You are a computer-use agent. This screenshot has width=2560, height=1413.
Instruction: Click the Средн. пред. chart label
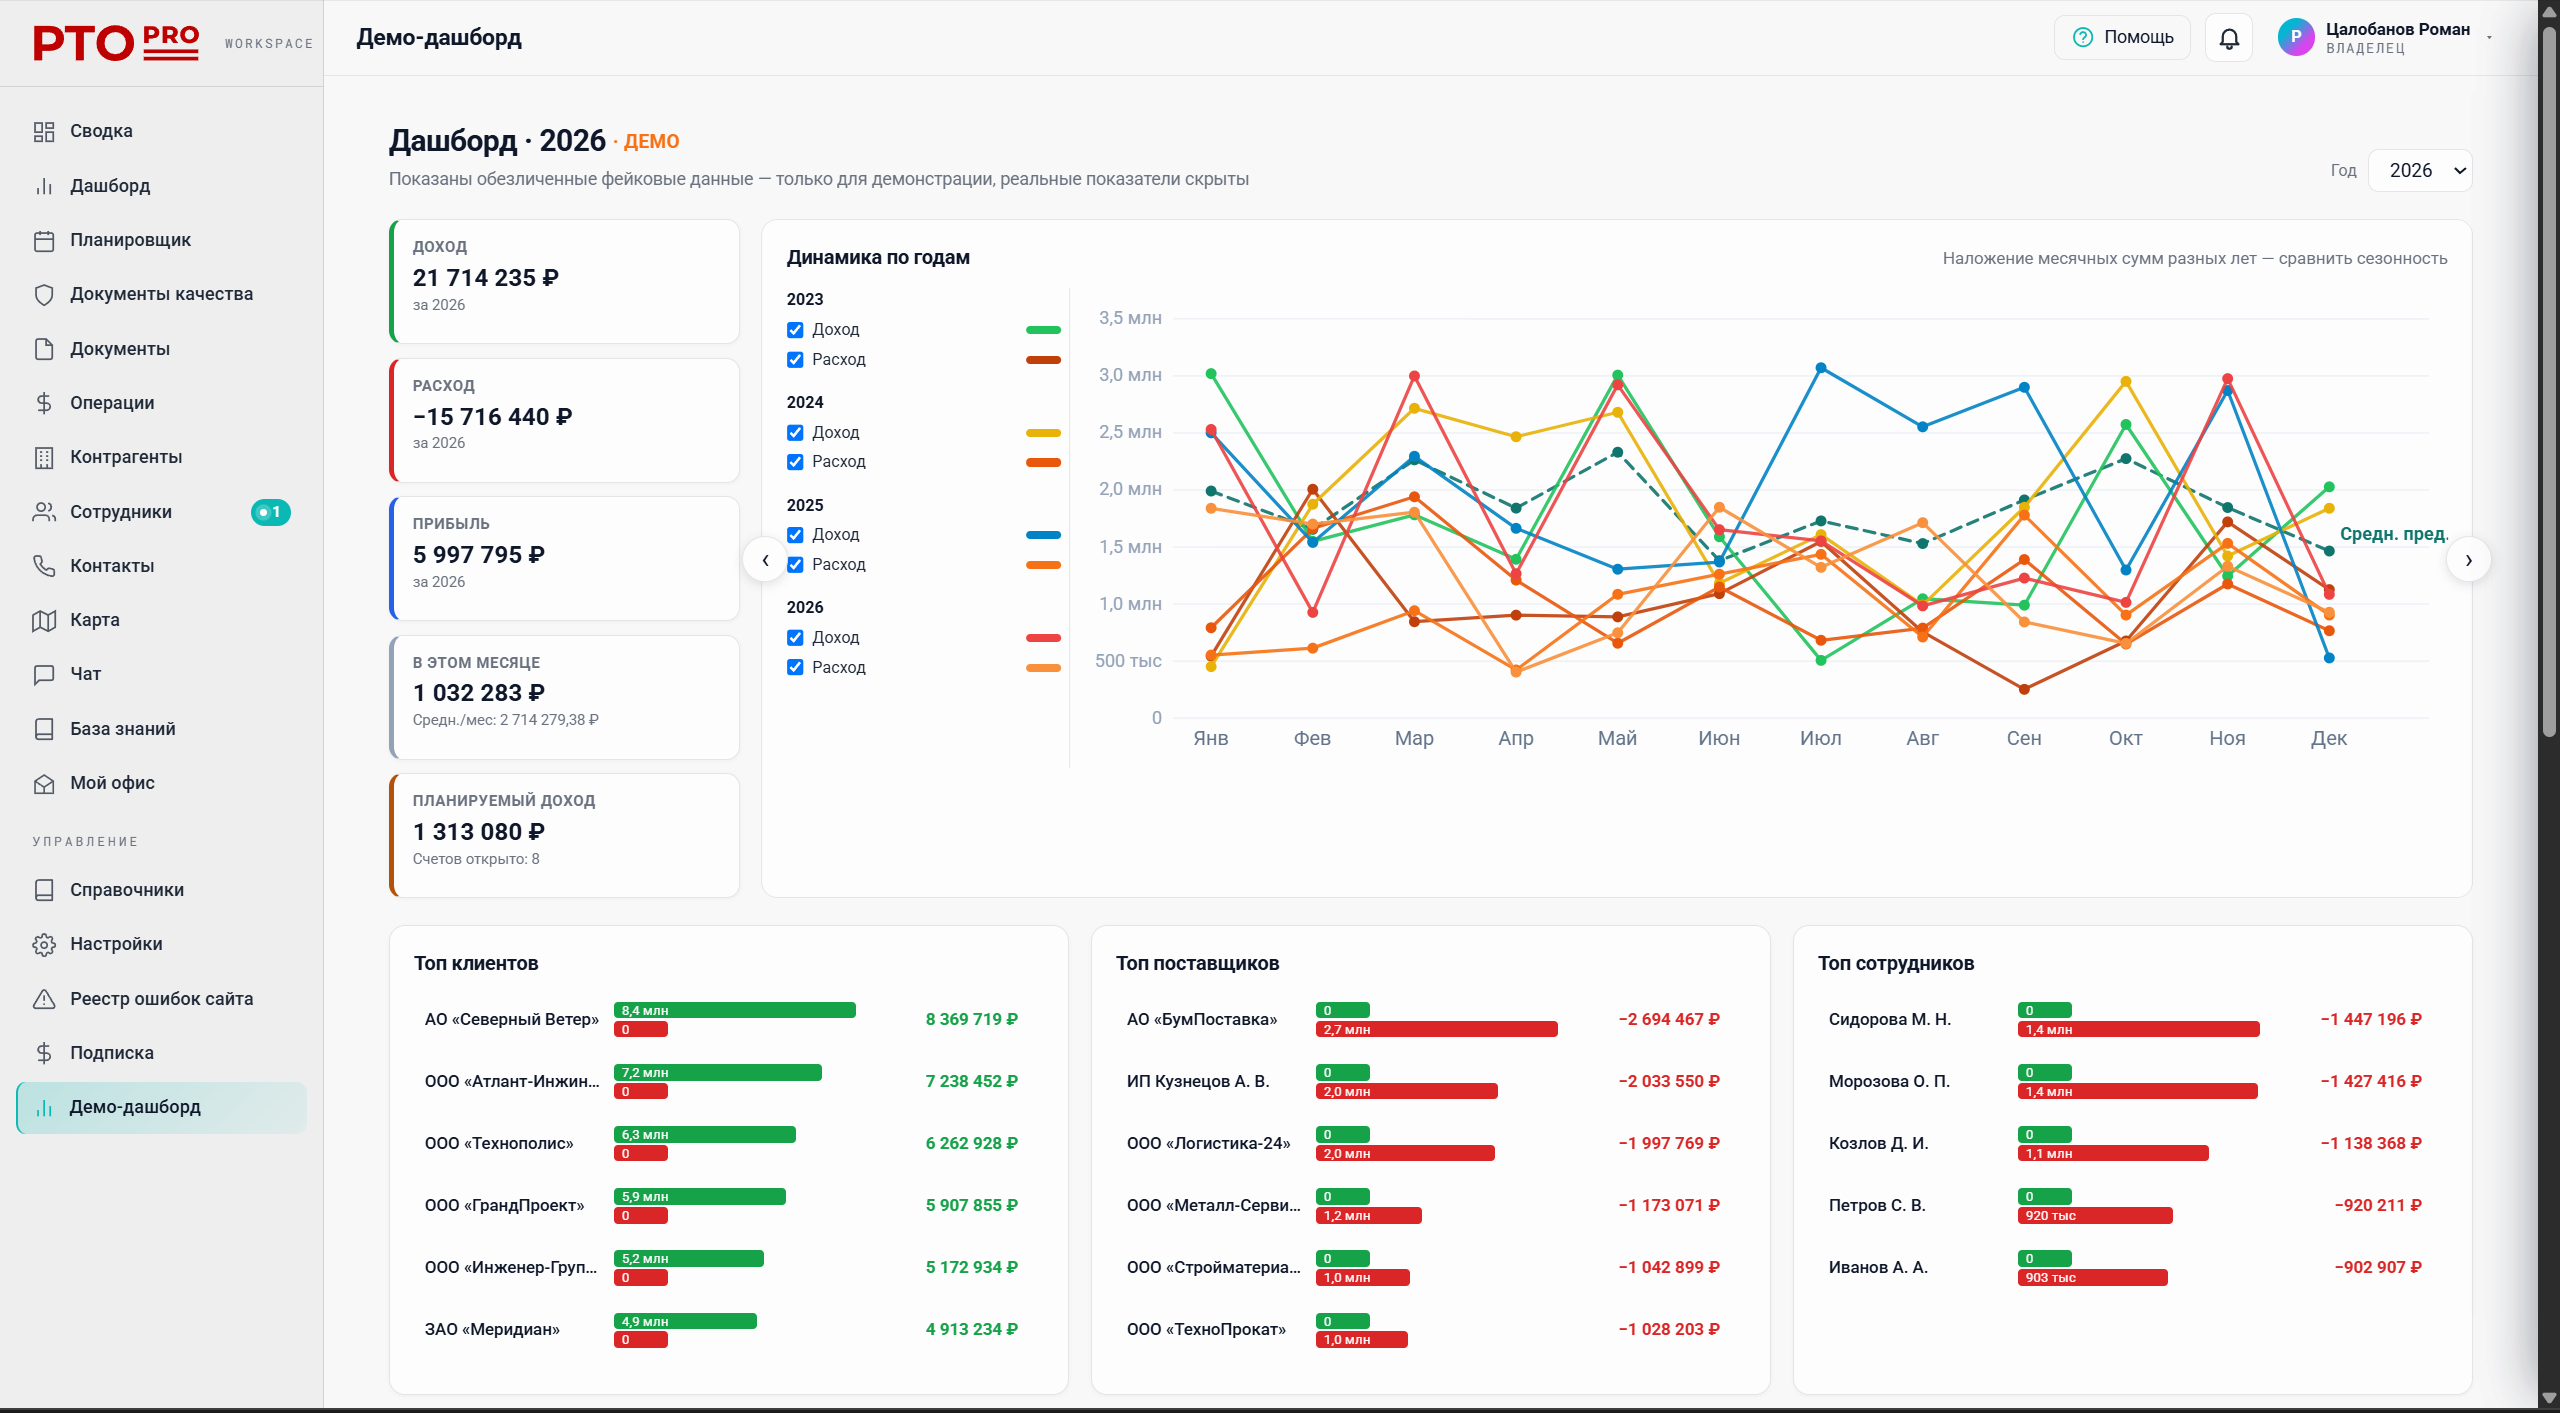tap(2394, 534)
